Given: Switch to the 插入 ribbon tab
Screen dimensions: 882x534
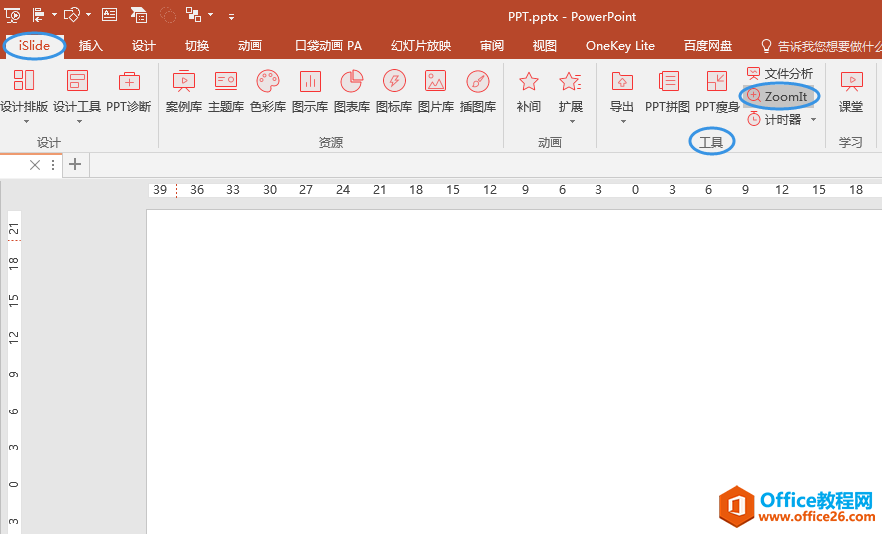Looking at the screenshot, I should 91,46.
